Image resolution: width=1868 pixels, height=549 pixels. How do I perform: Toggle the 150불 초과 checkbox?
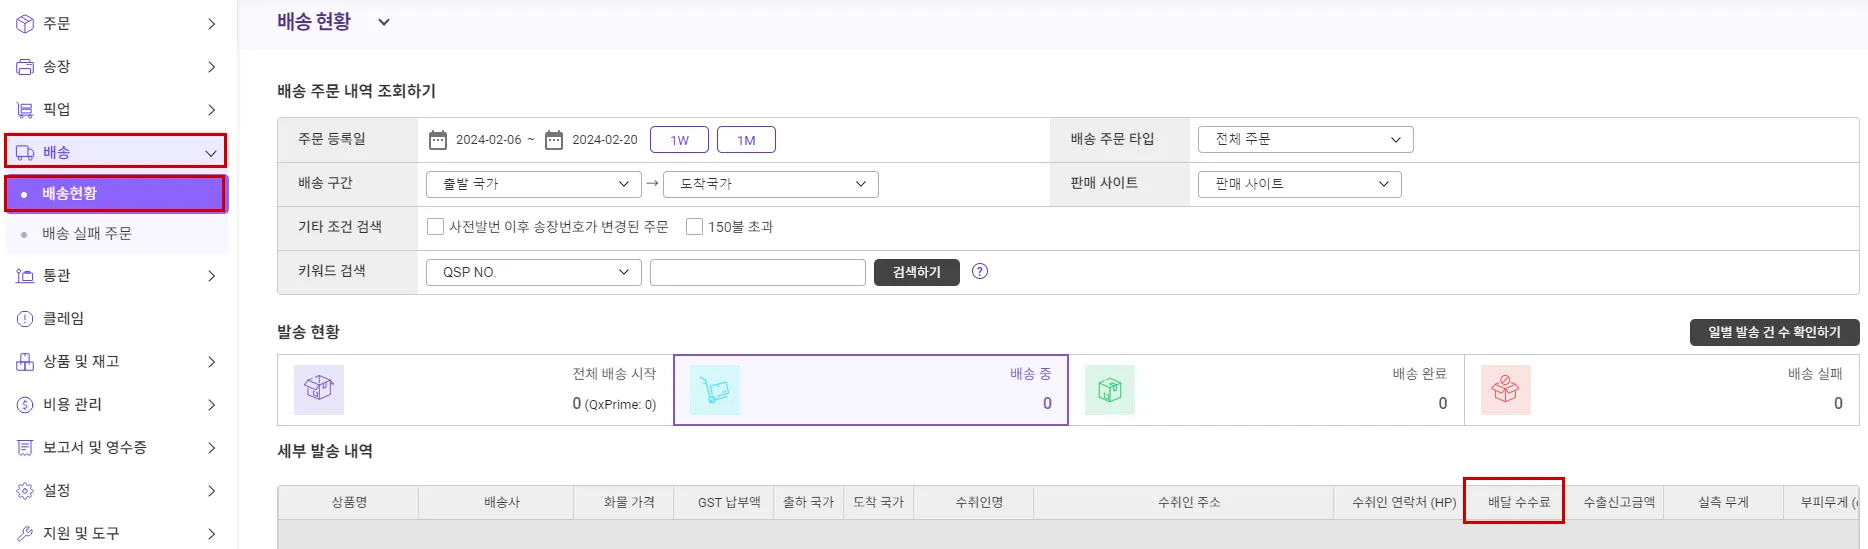pyautogui.click(x=694, y=227)
